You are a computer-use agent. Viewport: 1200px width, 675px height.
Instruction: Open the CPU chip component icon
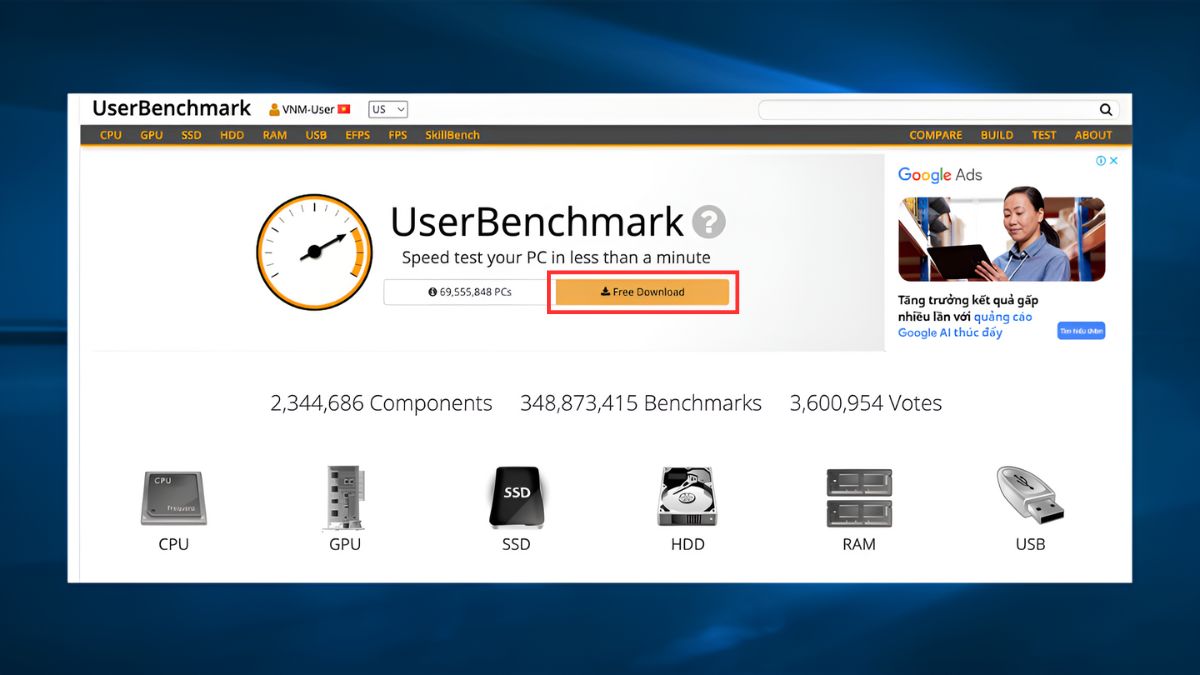[173, 498]
